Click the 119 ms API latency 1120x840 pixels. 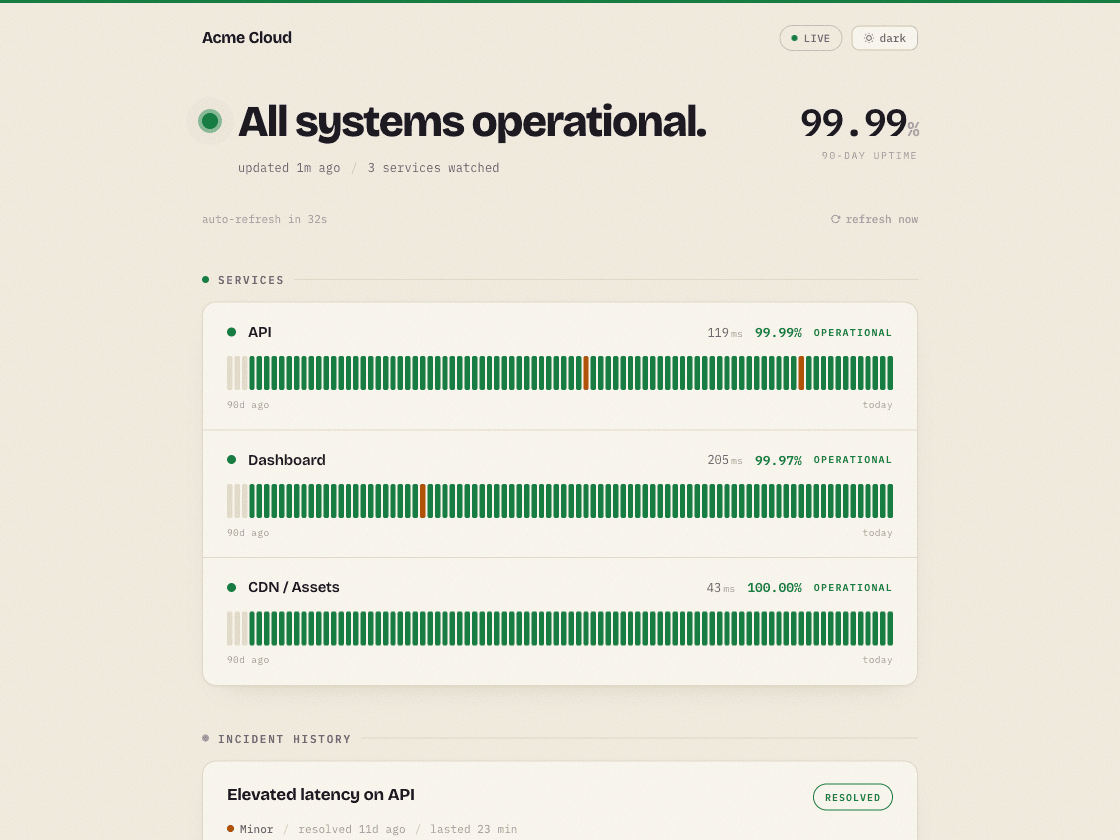coord(724,333)
